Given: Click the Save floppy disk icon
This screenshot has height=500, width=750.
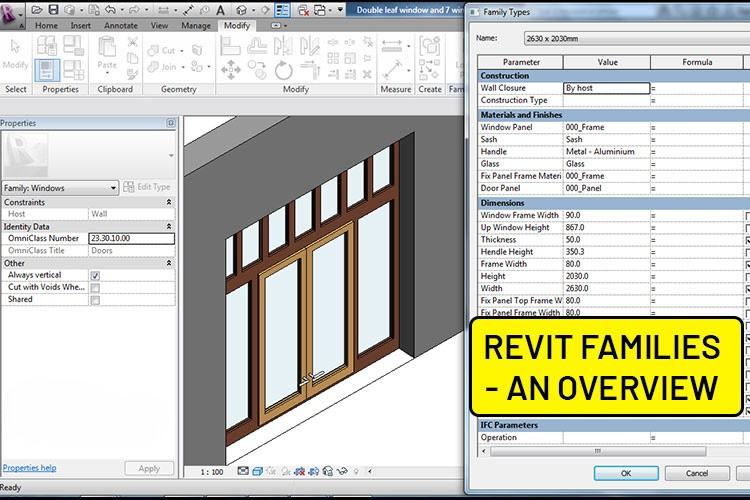Looking at the screenshot, I should 54,10.
